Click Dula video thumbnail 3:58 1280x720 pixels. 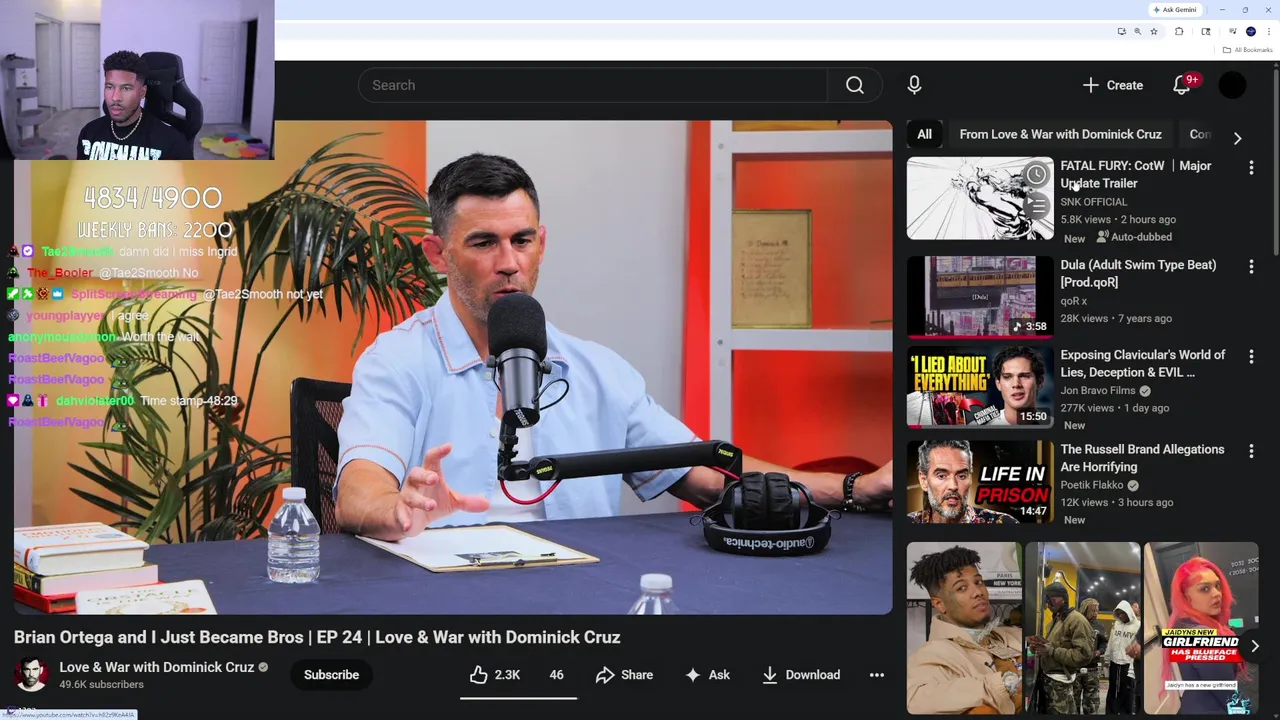tap(980, 297)
